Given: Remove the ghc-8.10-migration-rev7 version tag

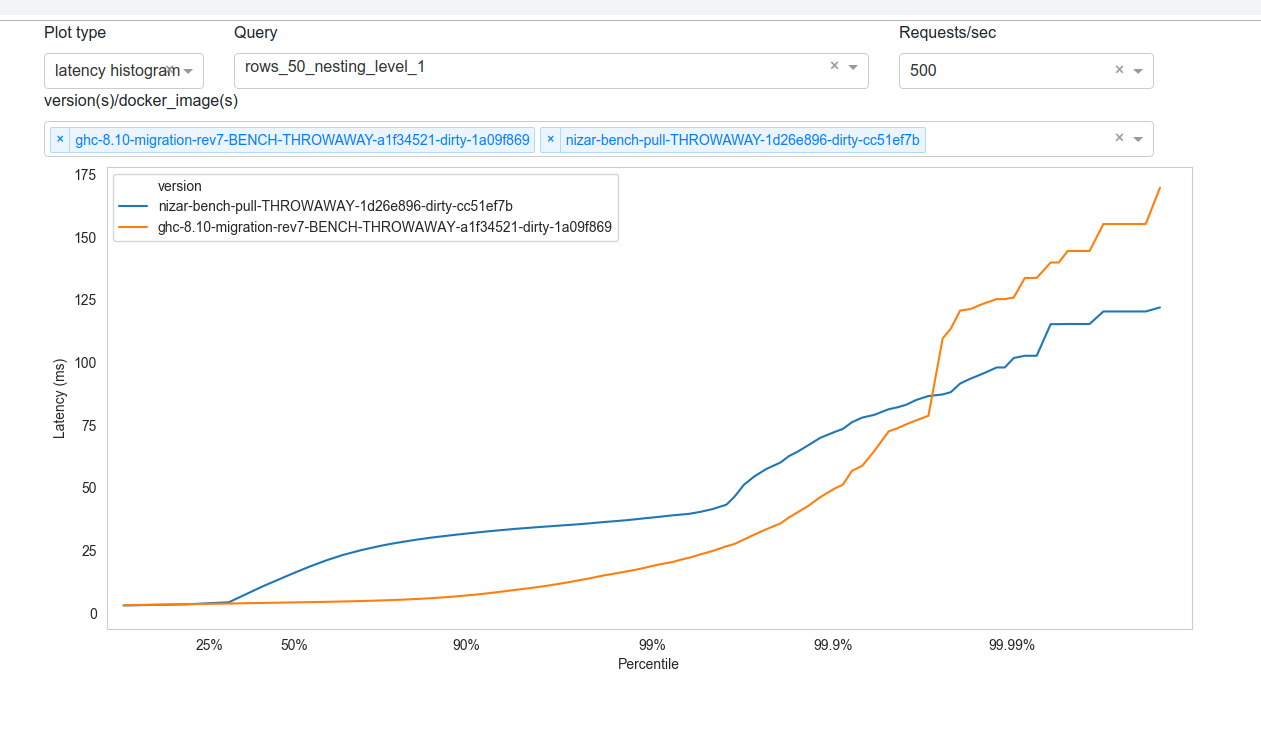Looking at the screenshot, I should [60, 140].
